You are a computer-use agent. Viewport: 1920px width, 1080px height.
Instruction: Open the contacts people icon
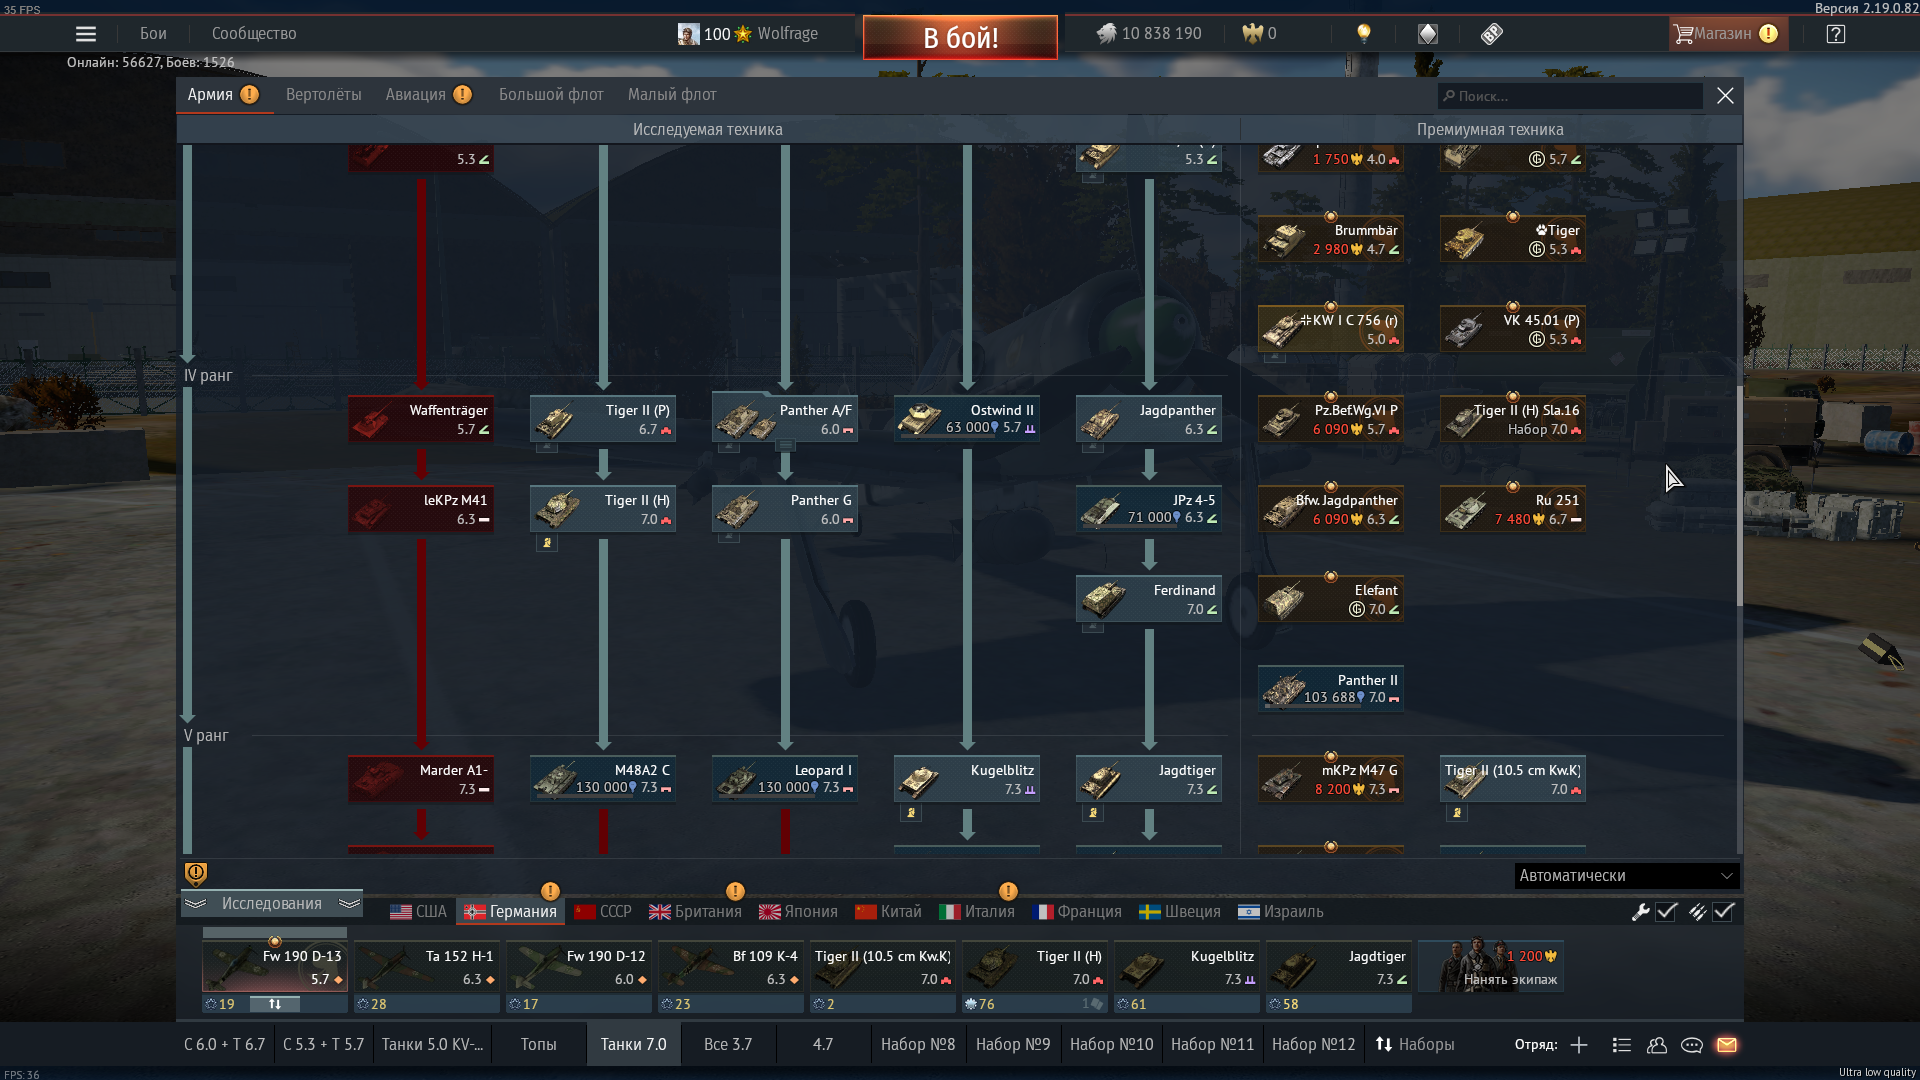click(1657, 1045)
